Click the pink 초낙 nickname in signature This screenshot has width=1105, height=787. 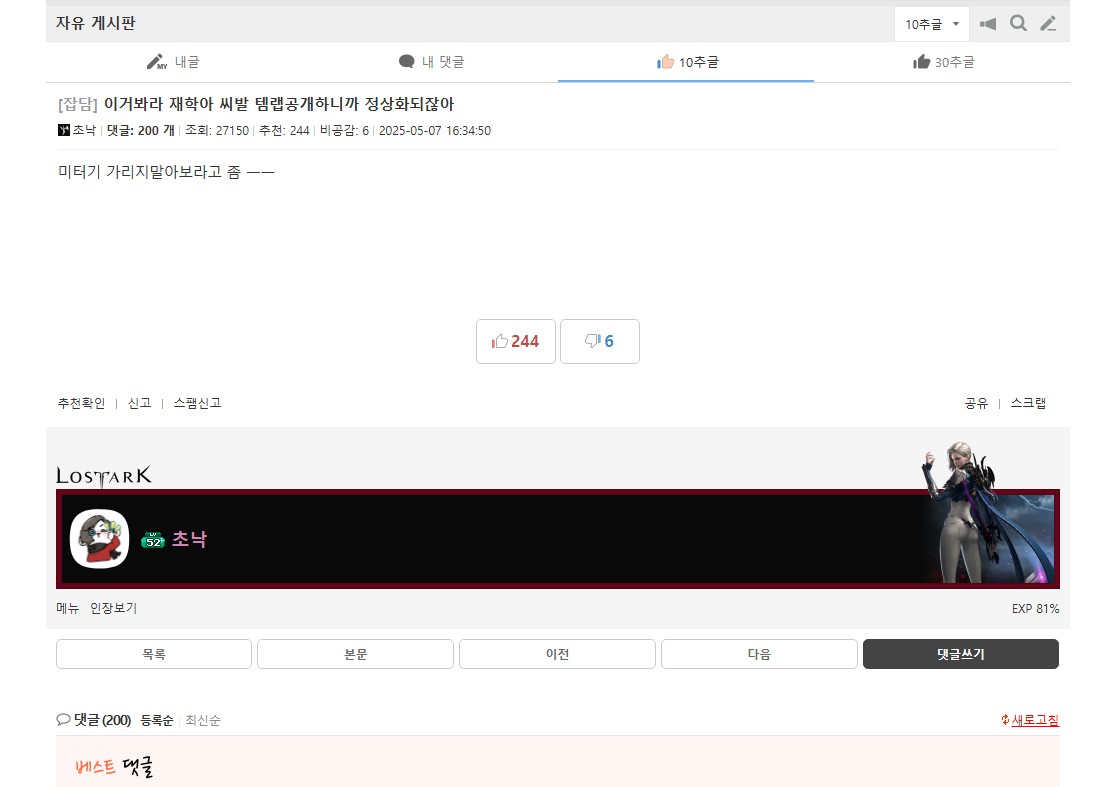click(190, 539)
